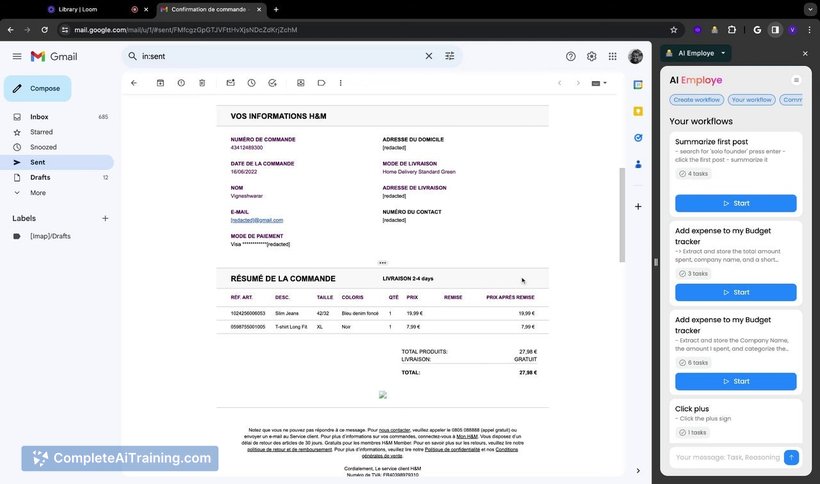Viewport: 820px width, 484px height.
Task: Go to newer email arrow
Action: coord(560,83)
